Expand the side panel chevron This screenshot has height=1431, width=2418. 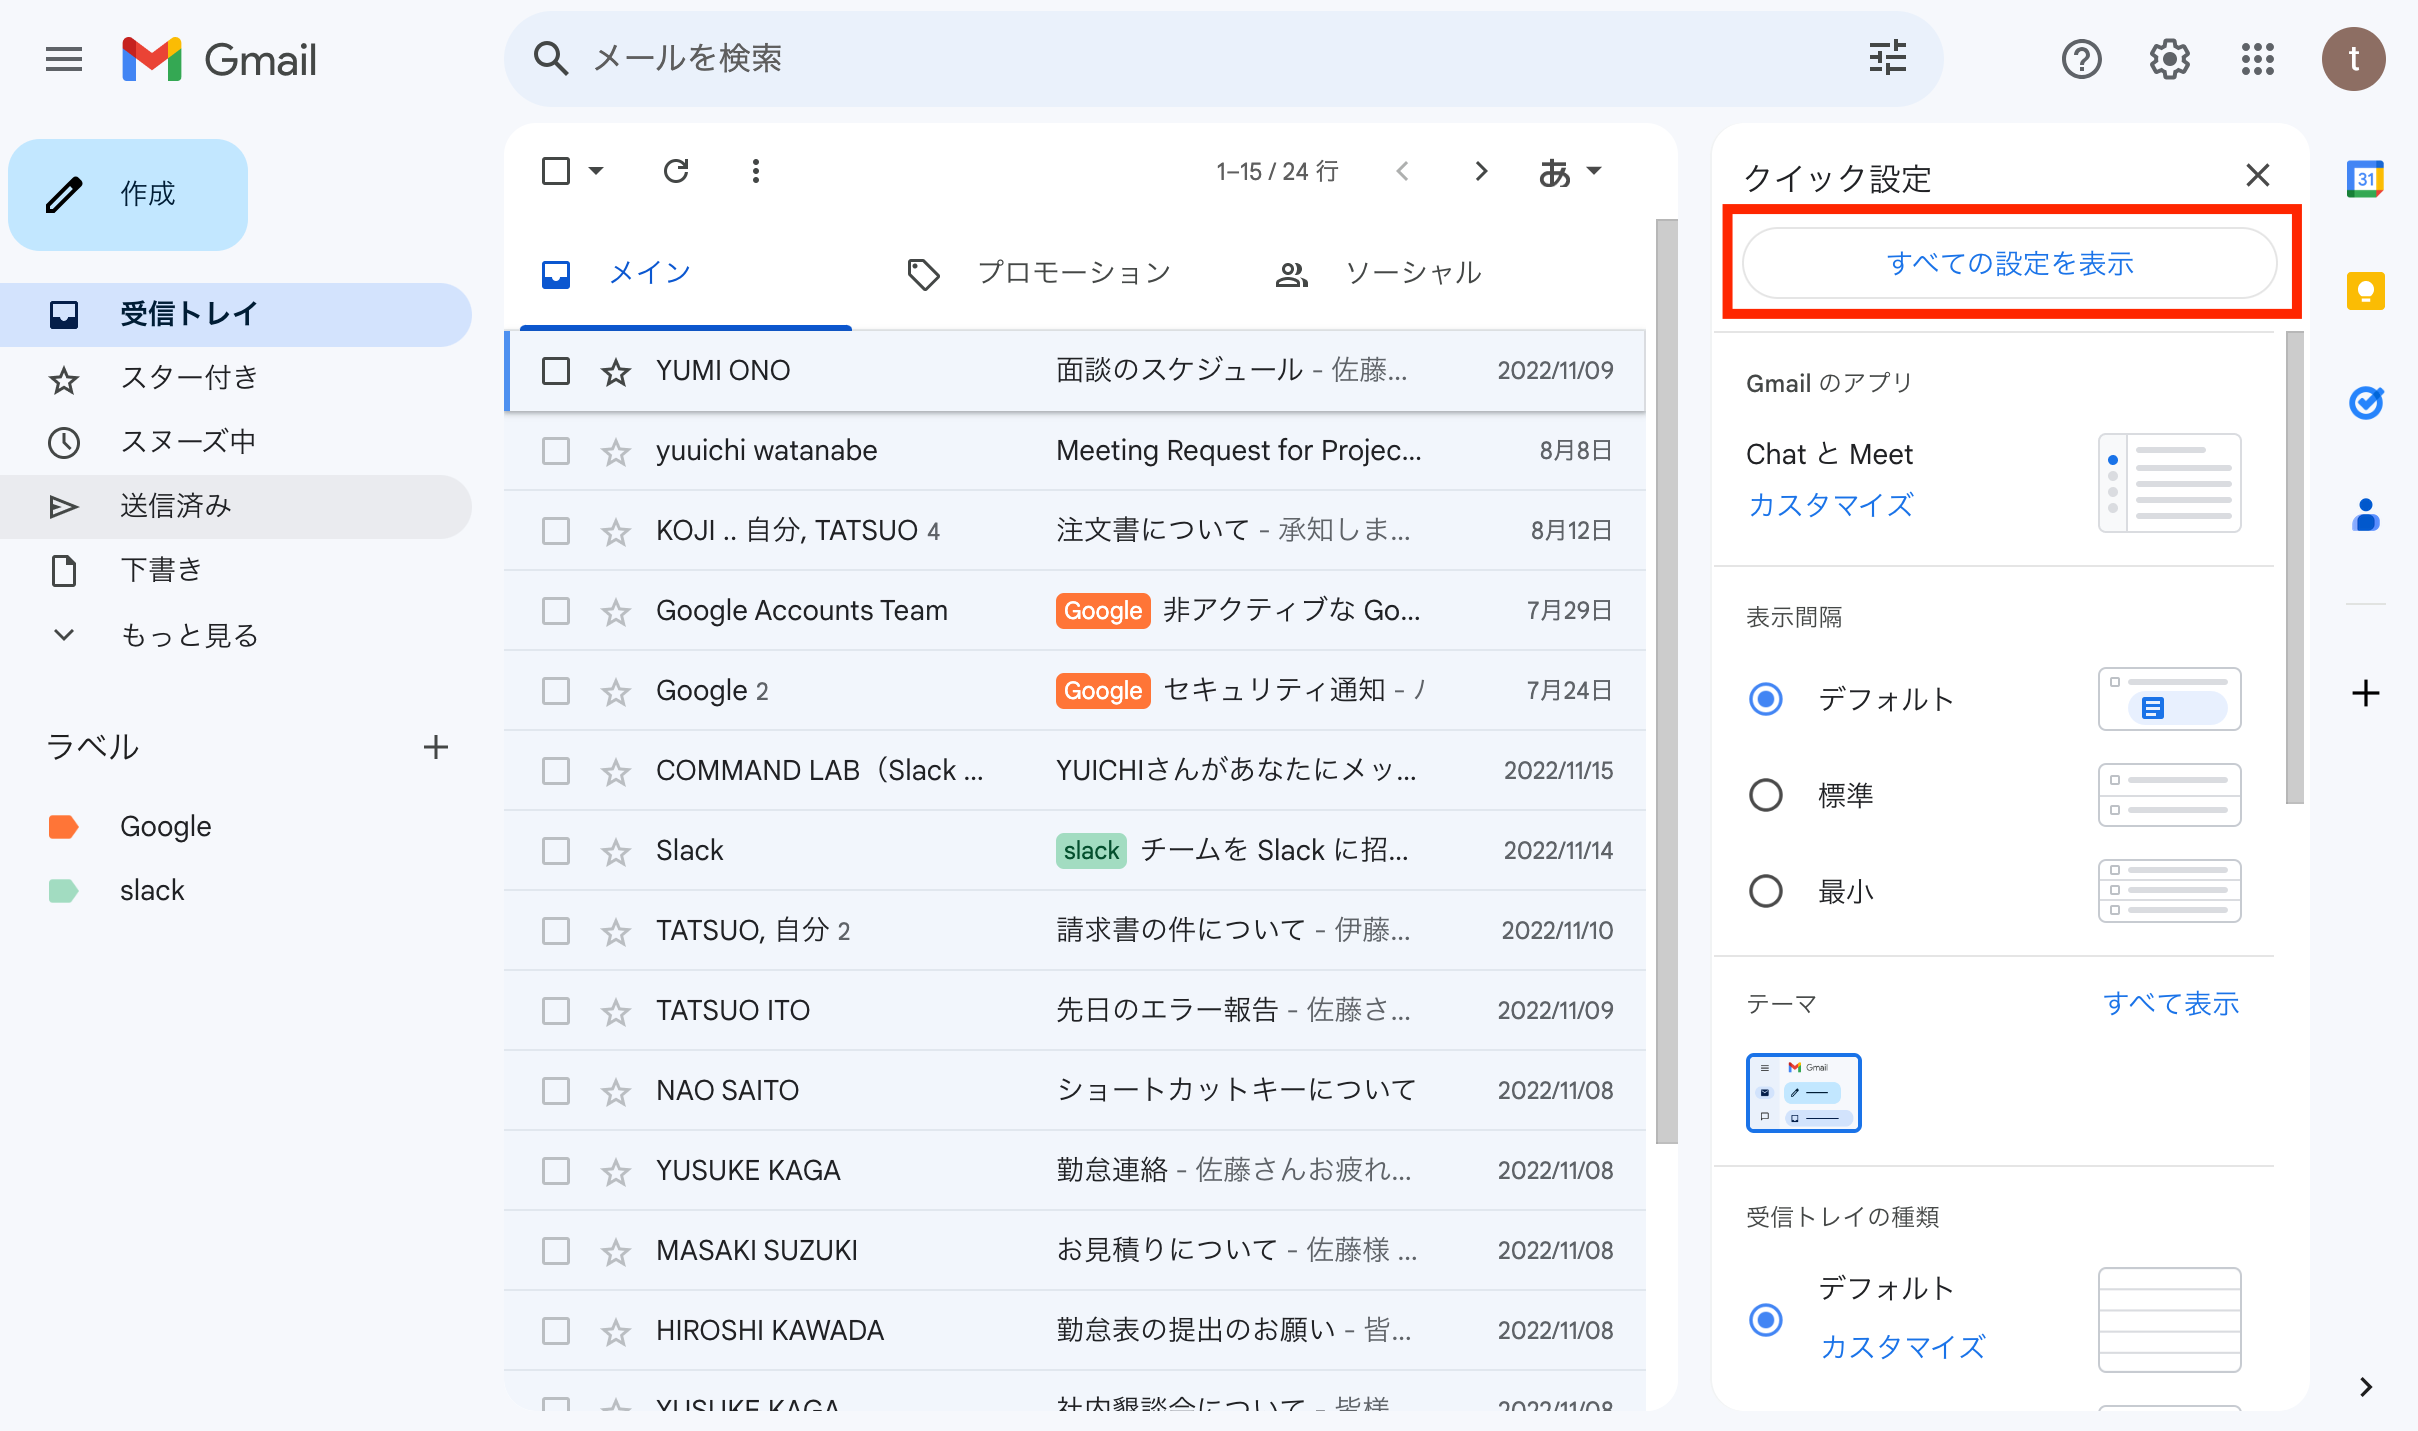[x=2365, y=1387]
